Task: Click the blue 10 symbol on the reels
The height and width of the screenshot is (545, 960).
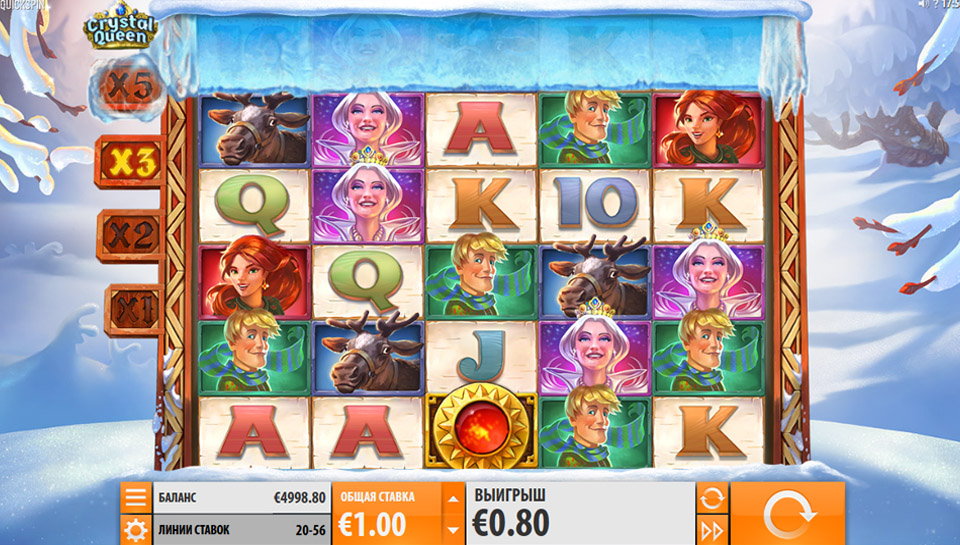Action: coord(594,203)
